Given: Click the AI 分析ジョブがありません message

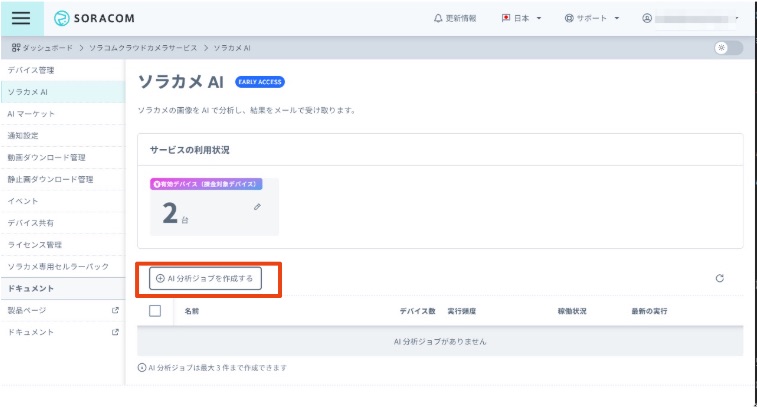Looking at the screenshot, I should [440, 342].
